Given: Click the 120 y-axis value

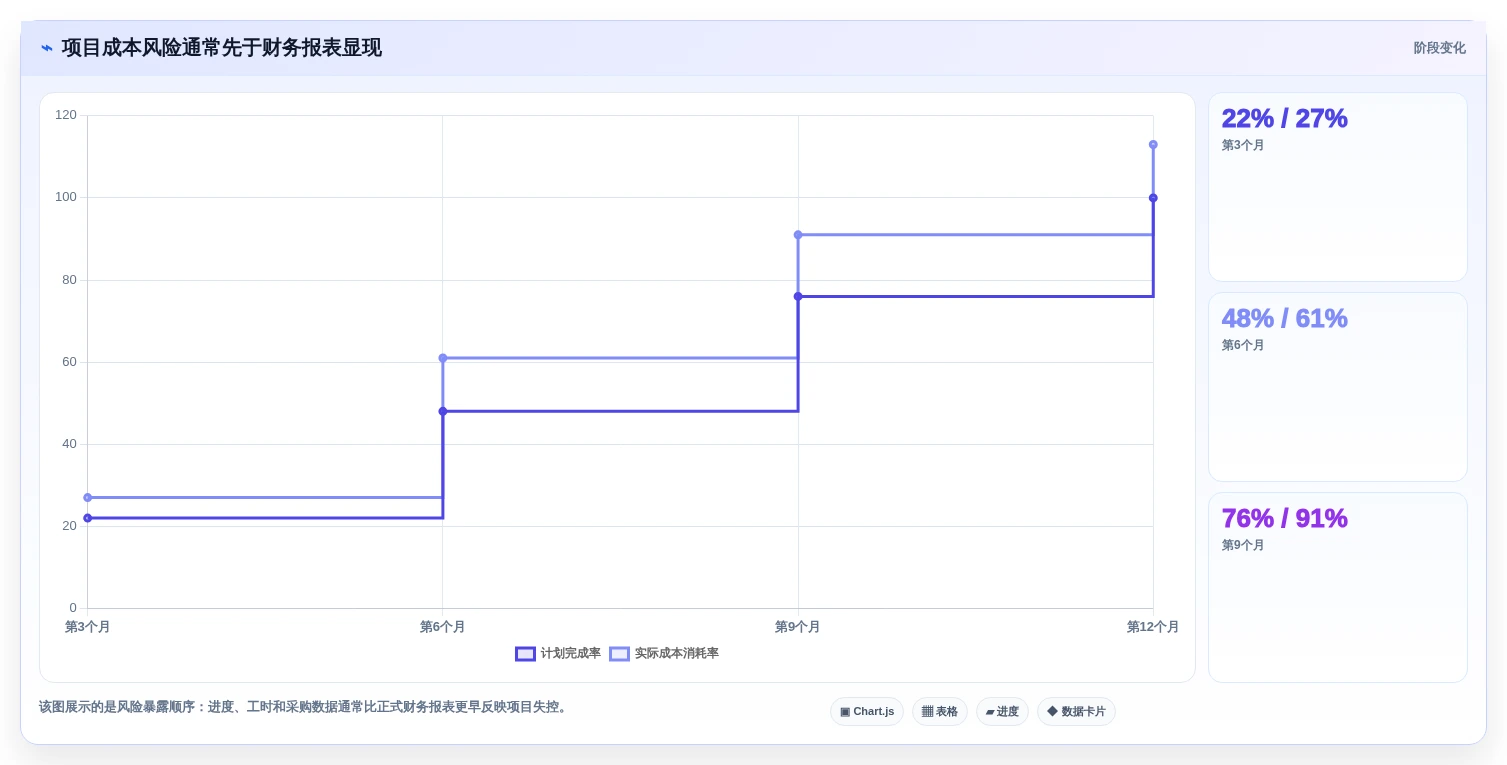Looking at the screenshot, I should tap(66, 115).
